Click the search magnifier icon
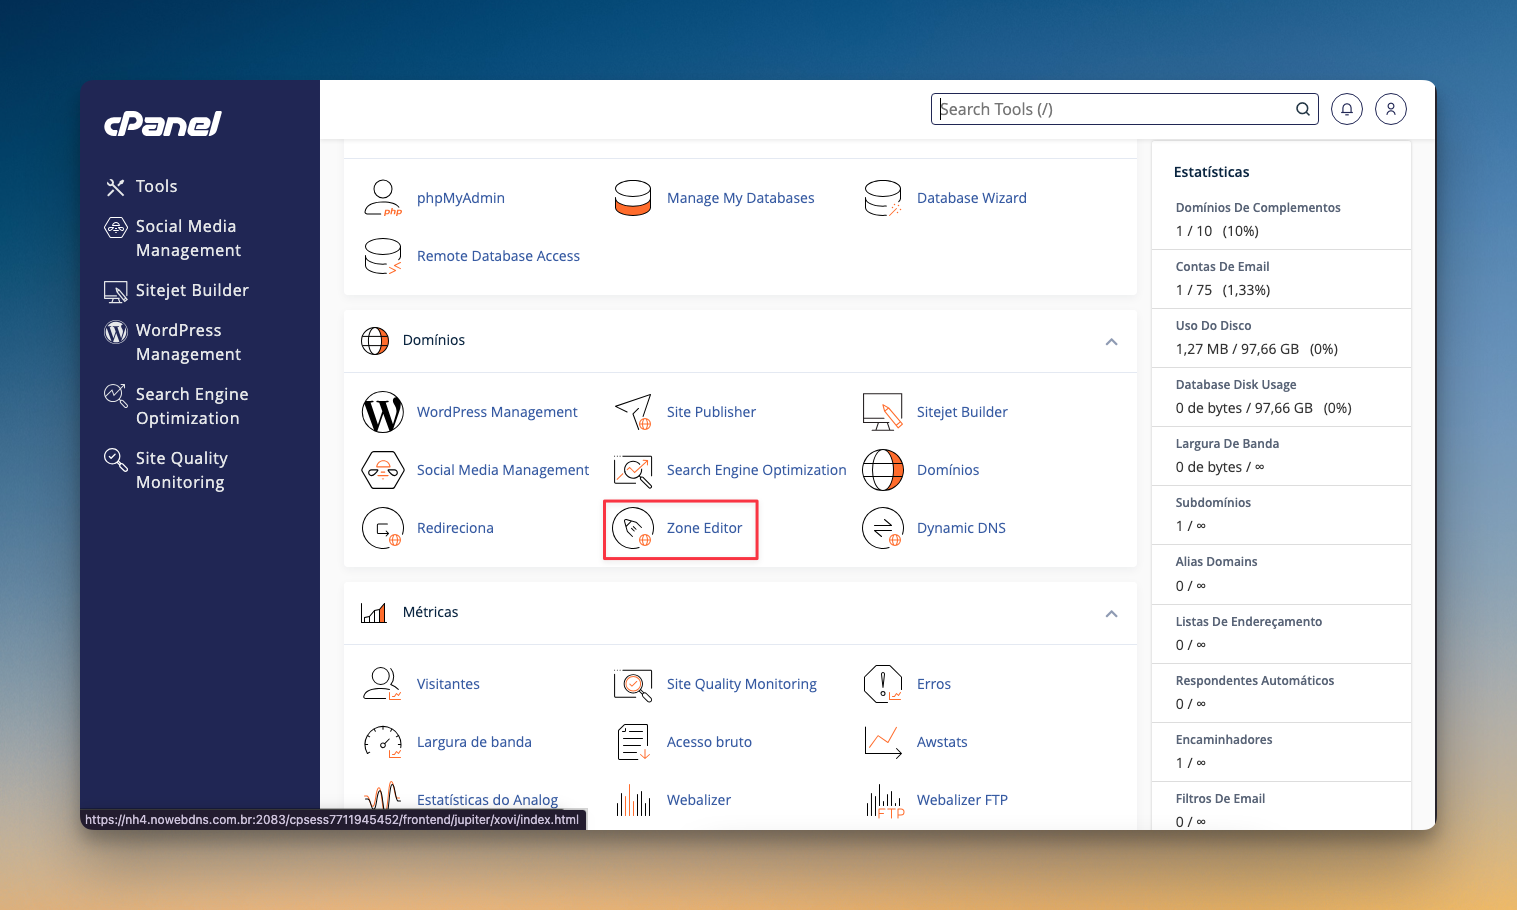 1302,109
